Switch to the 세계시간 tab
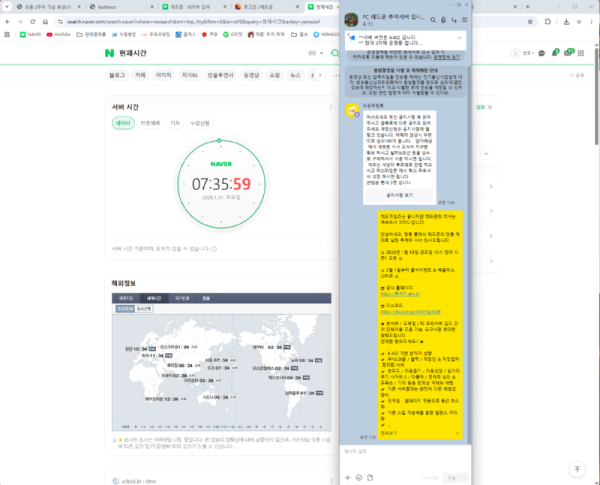The image size is (600, 485). click(x=155, y=299)
